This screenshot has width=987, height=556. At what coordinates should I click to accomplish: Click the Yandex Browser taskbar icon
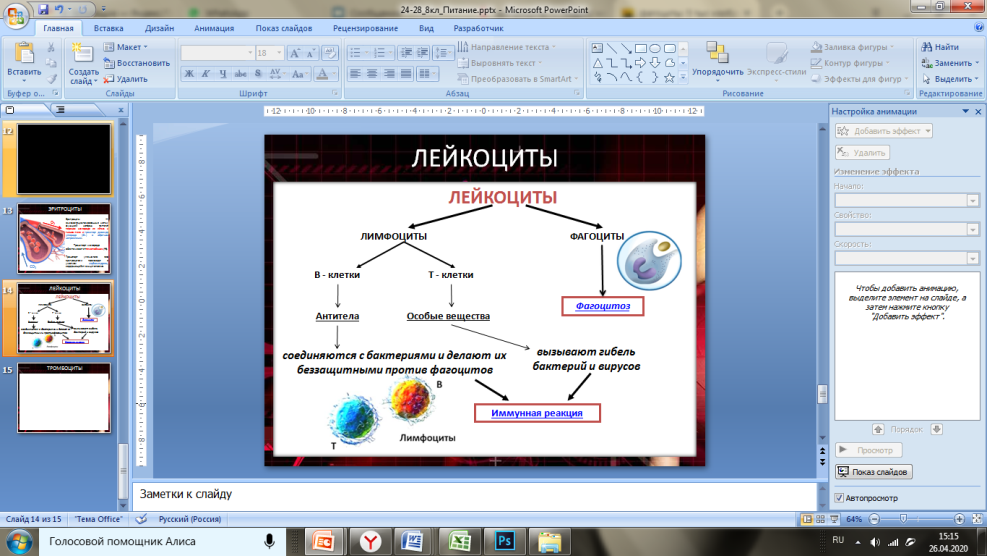pyautogui.click(x=369, y=541)
